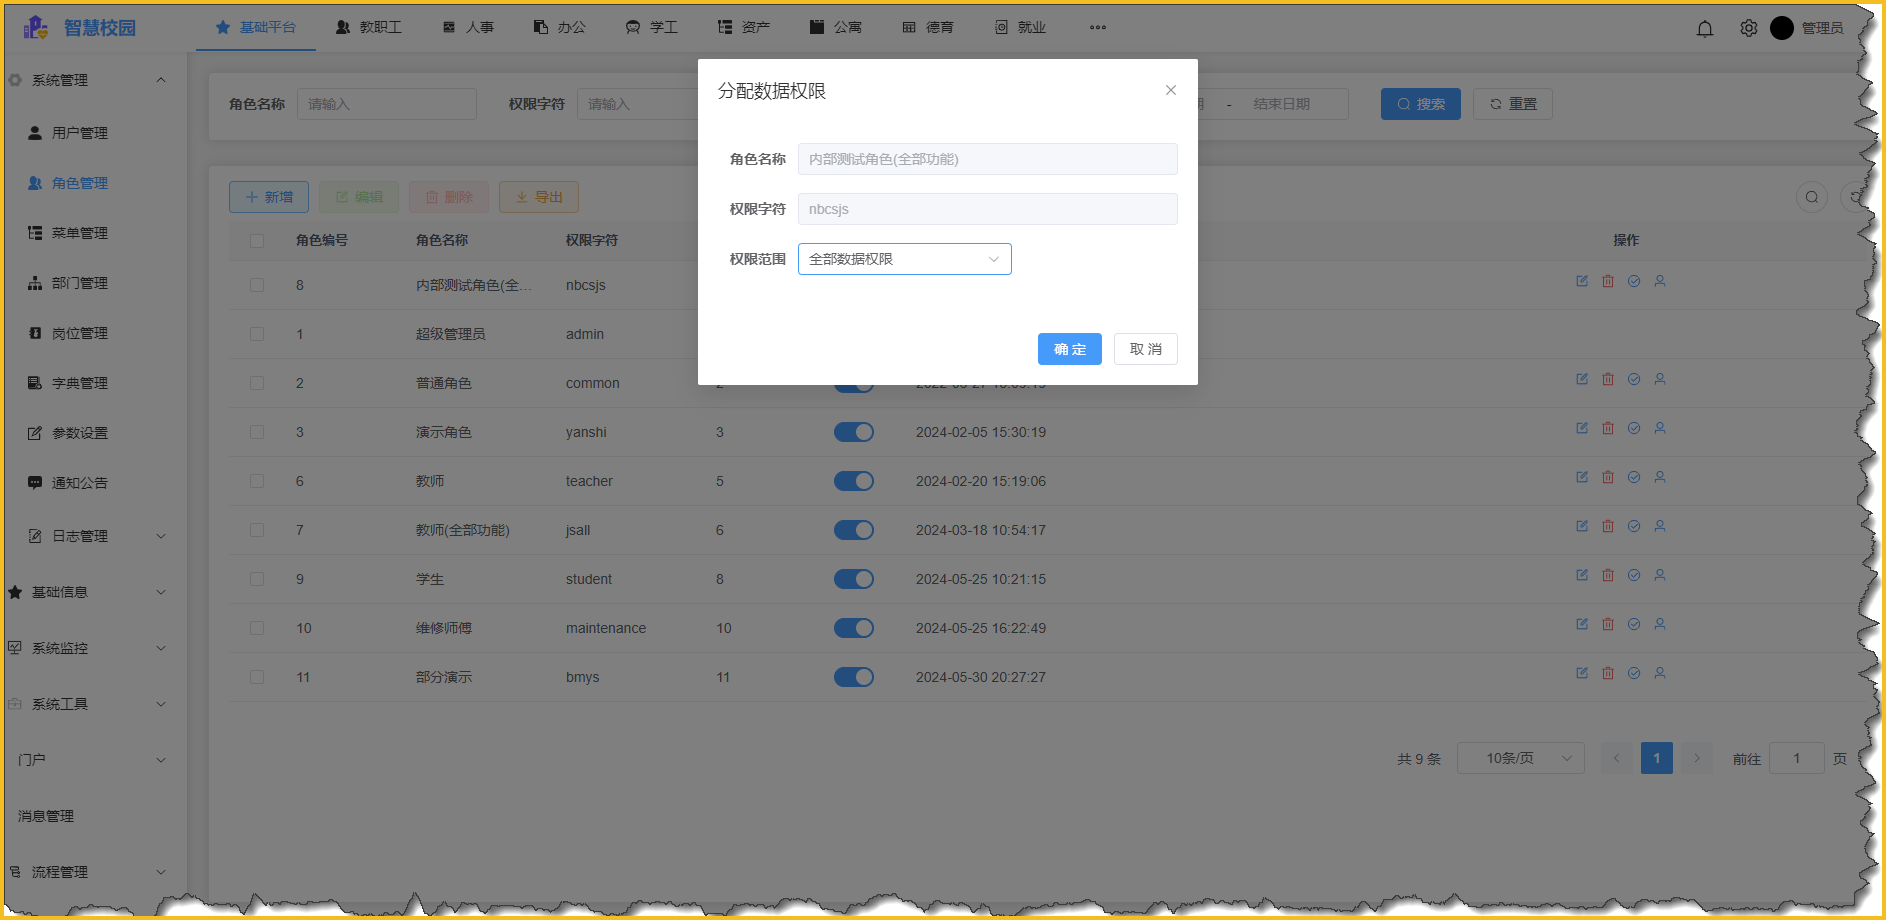Toggle status switch for role teacher

tap(854, 481)
